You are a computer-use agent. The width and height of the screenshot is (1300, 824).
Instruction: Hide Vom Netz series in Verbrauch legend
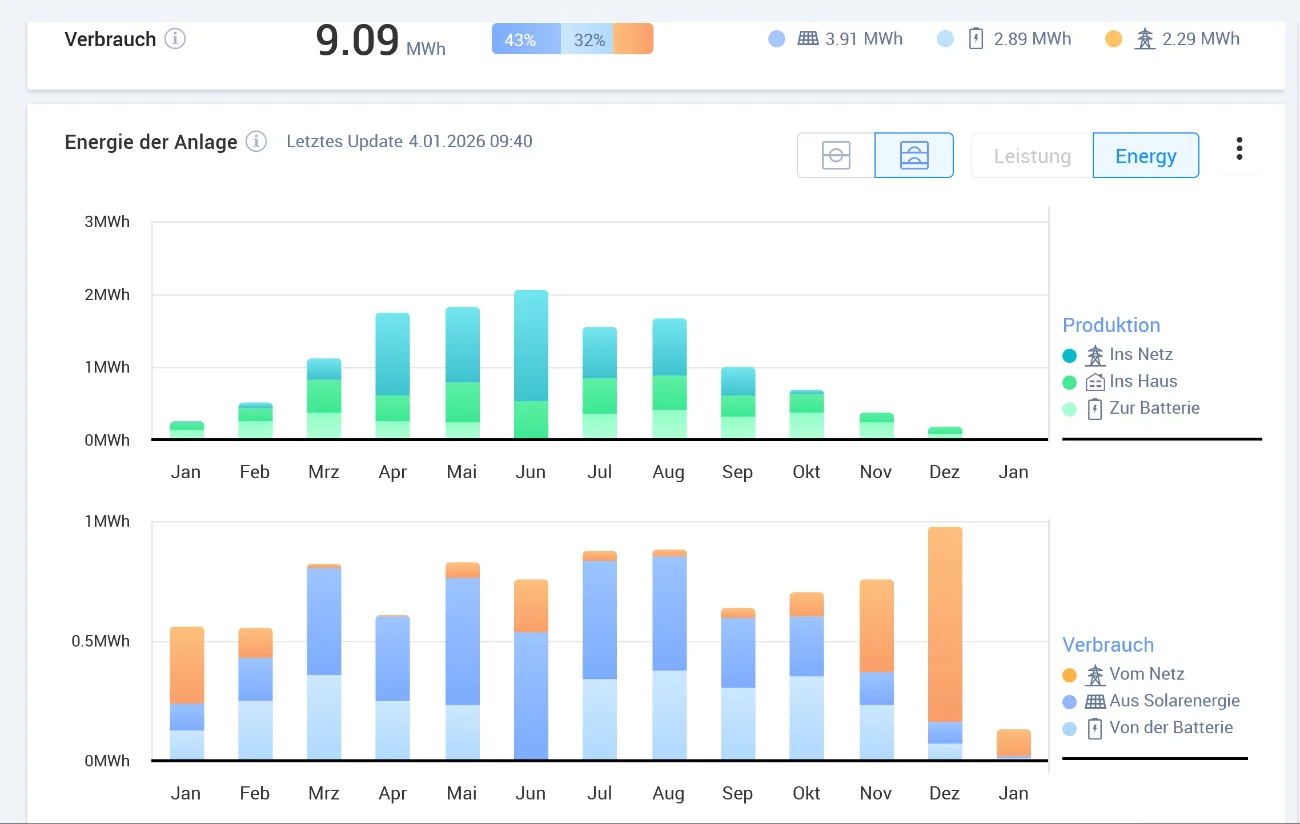[x=1146, y=675]
